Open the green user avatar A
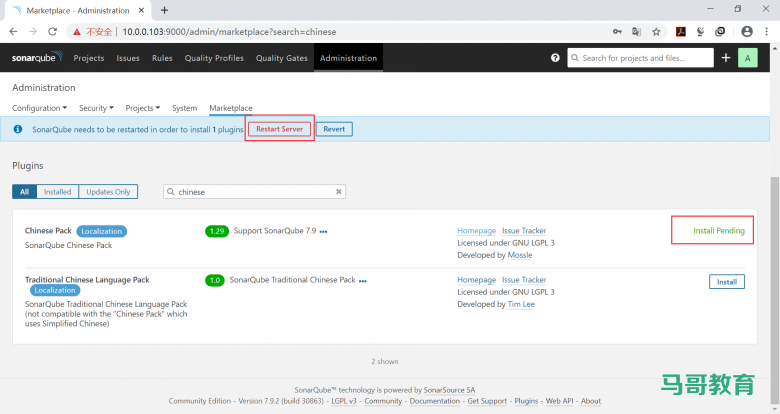This screenshot has height=414, width=780. pos(748,58)
